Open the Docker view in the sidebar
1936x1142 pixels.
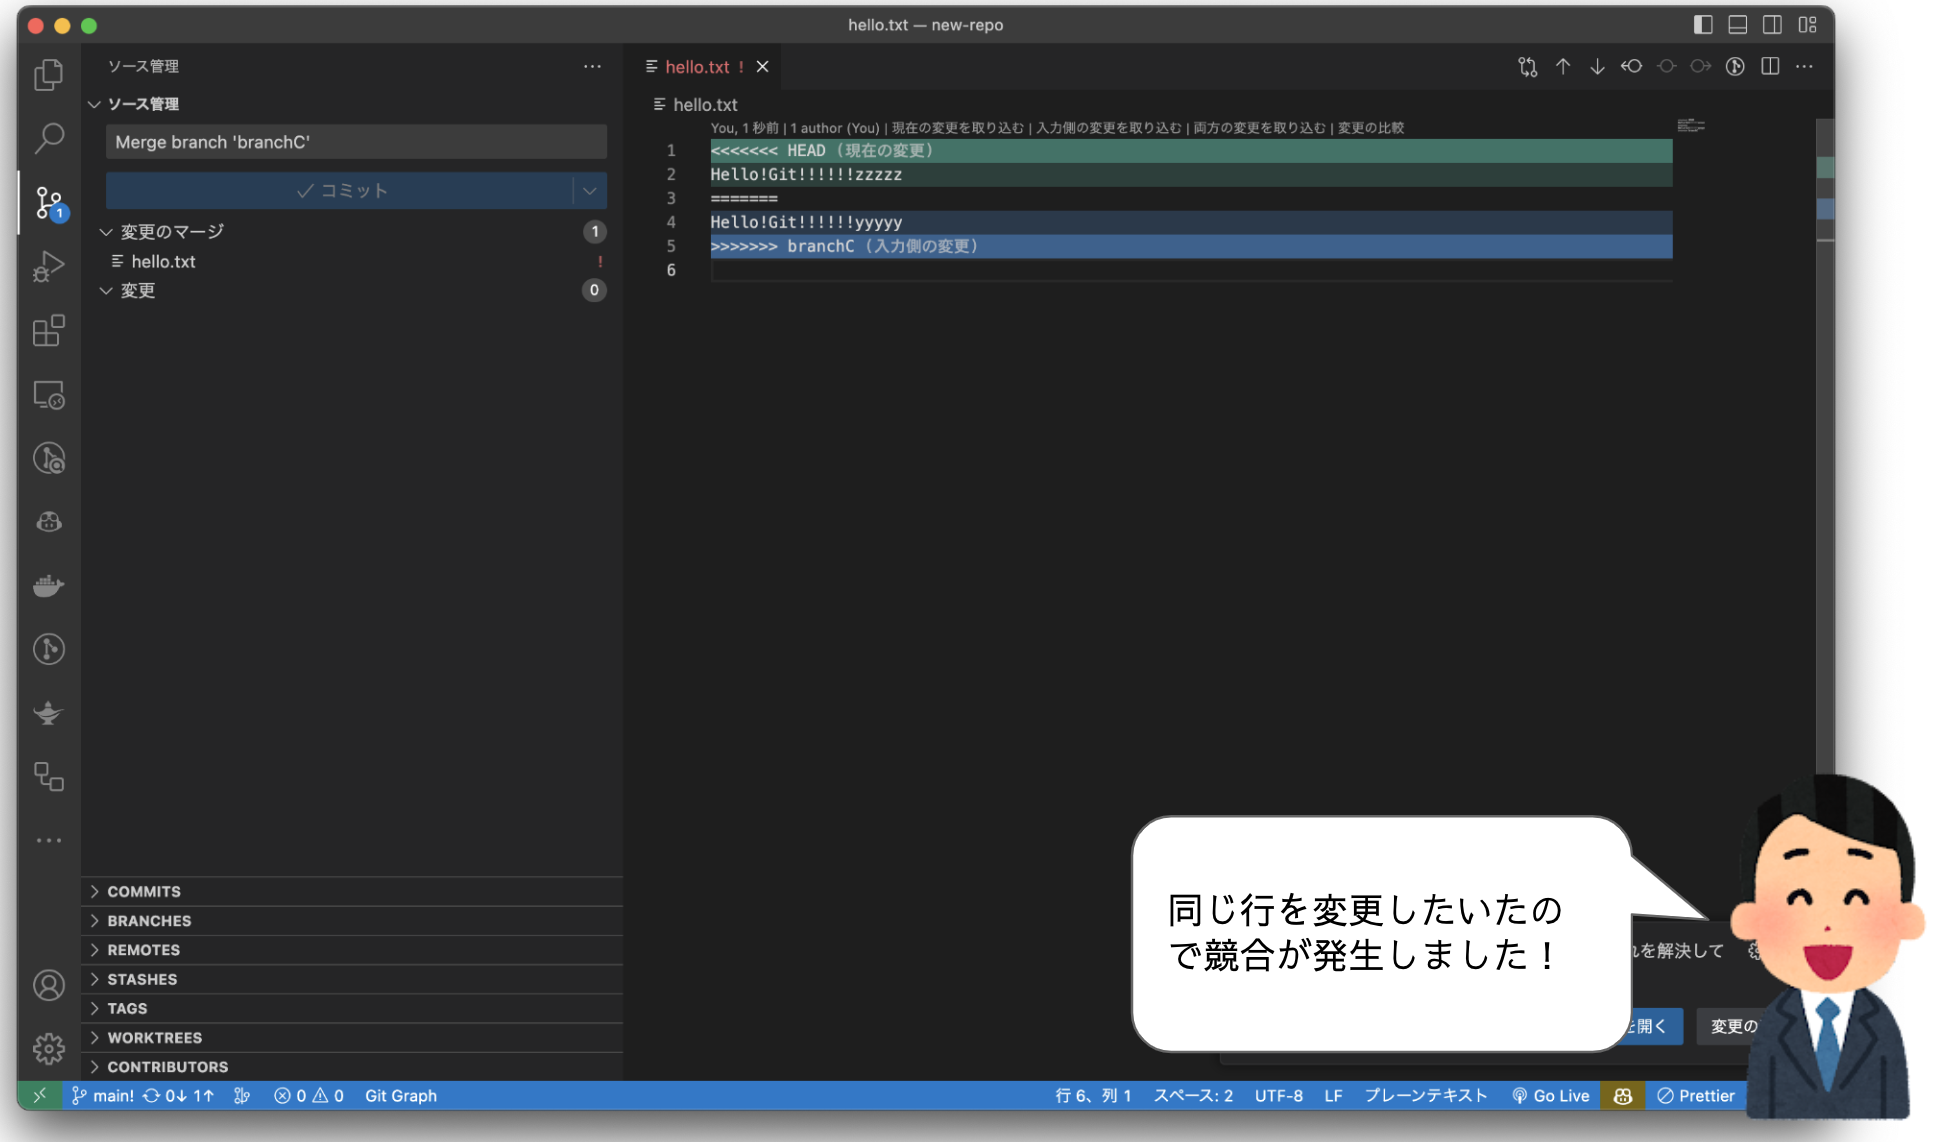[x=48, y=585]
